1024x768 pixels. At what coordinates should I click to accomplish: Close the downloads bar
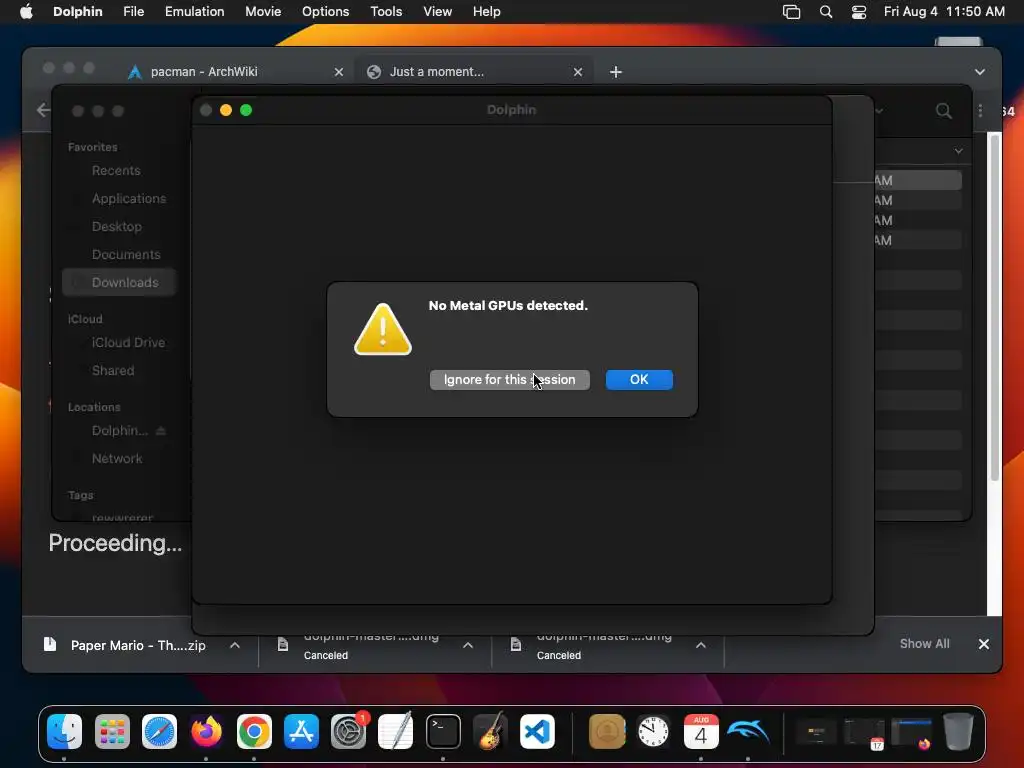tap(984, 644)
